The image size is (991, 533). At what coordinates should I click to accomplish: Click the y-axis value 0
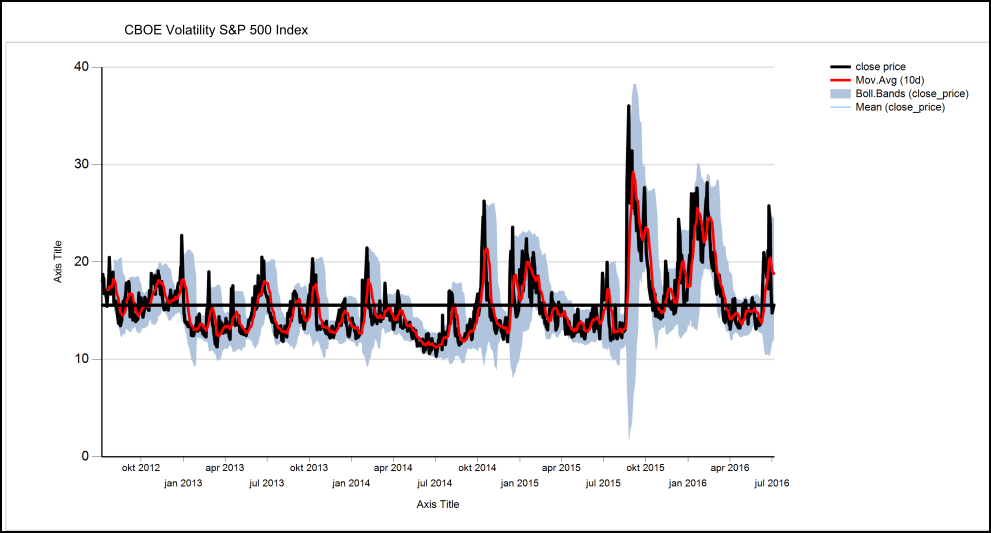click(x=85, y=456)
